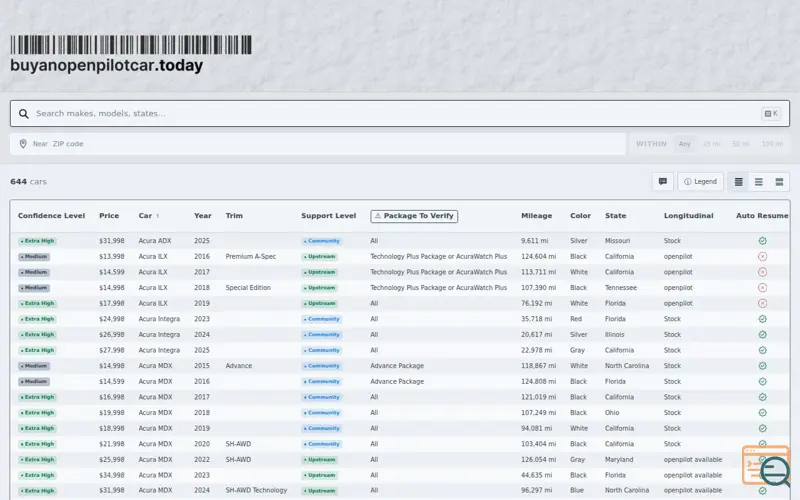The image size is (800, 500).
Task: Sort by the Support Level column
Action: pos(329,216)
